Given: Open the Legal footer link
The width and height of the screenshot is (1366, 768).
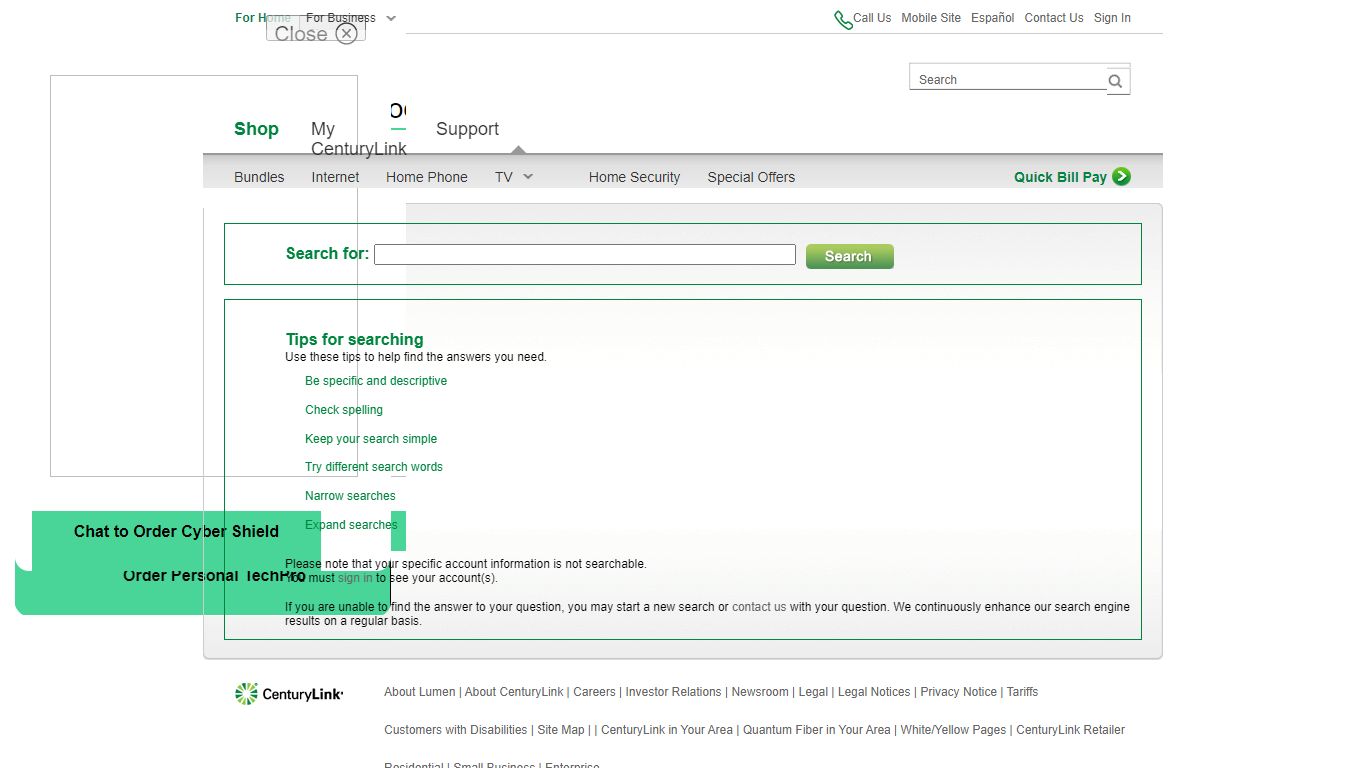Looking at the screenshot, I should pyautogui.click(x=813, y=692).
